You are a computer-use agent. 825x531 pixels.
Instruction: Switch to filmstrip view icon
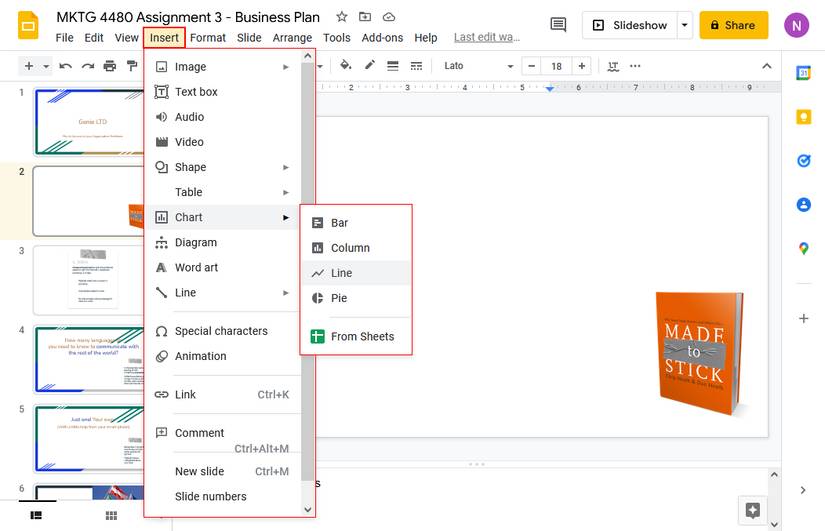click(36, 515)
